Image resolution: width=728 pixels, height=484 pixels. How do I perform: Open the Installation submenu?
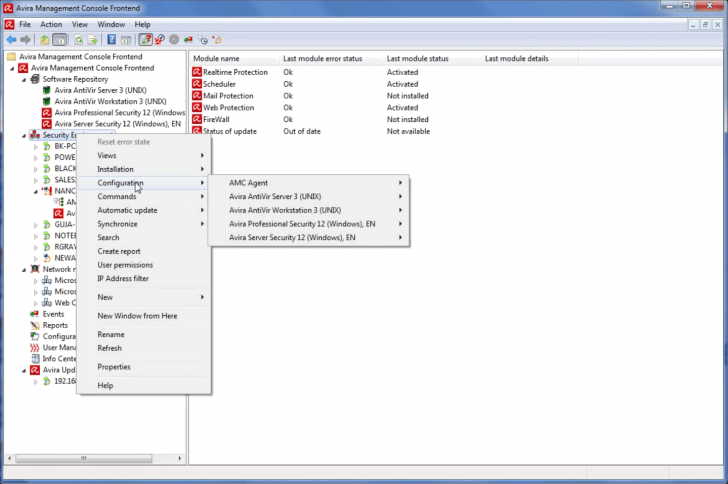(144, 169)
